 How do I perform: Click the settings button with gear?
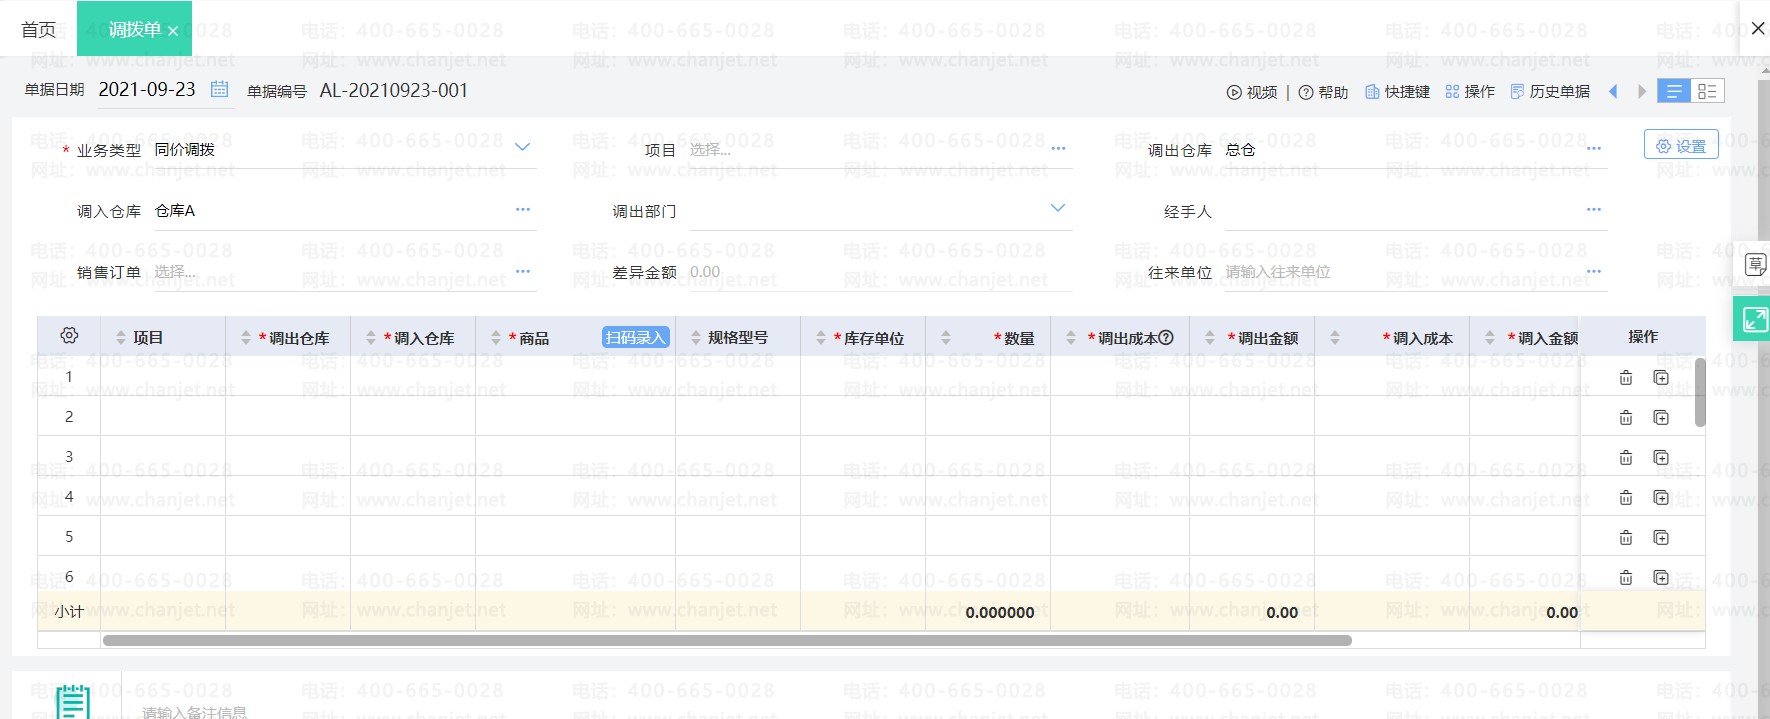point(1681,145)
